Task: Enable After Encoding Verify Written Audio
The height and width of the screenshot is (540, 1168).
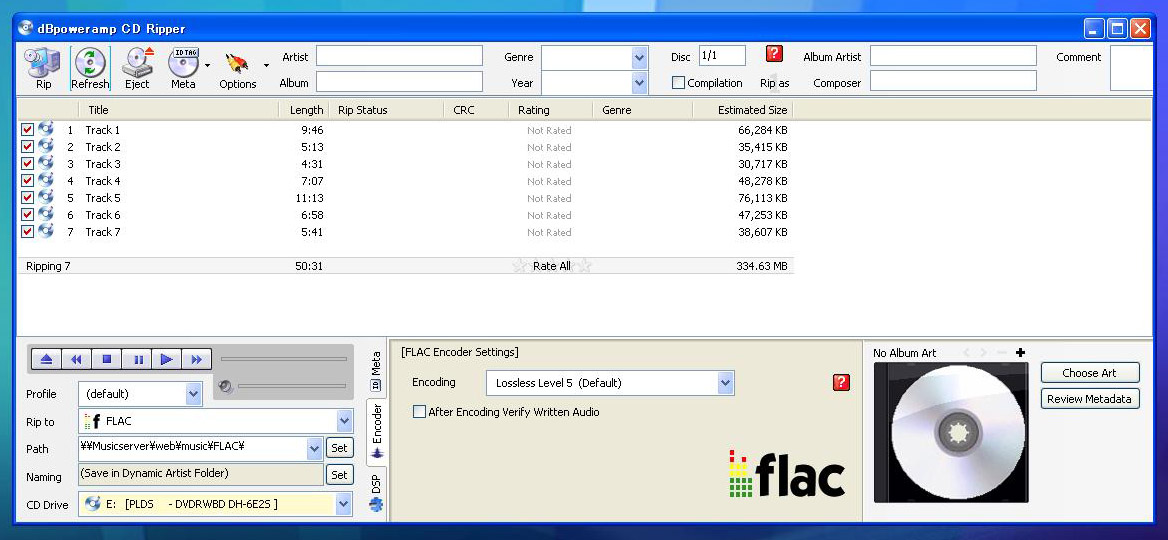Action: click(419, 411)
